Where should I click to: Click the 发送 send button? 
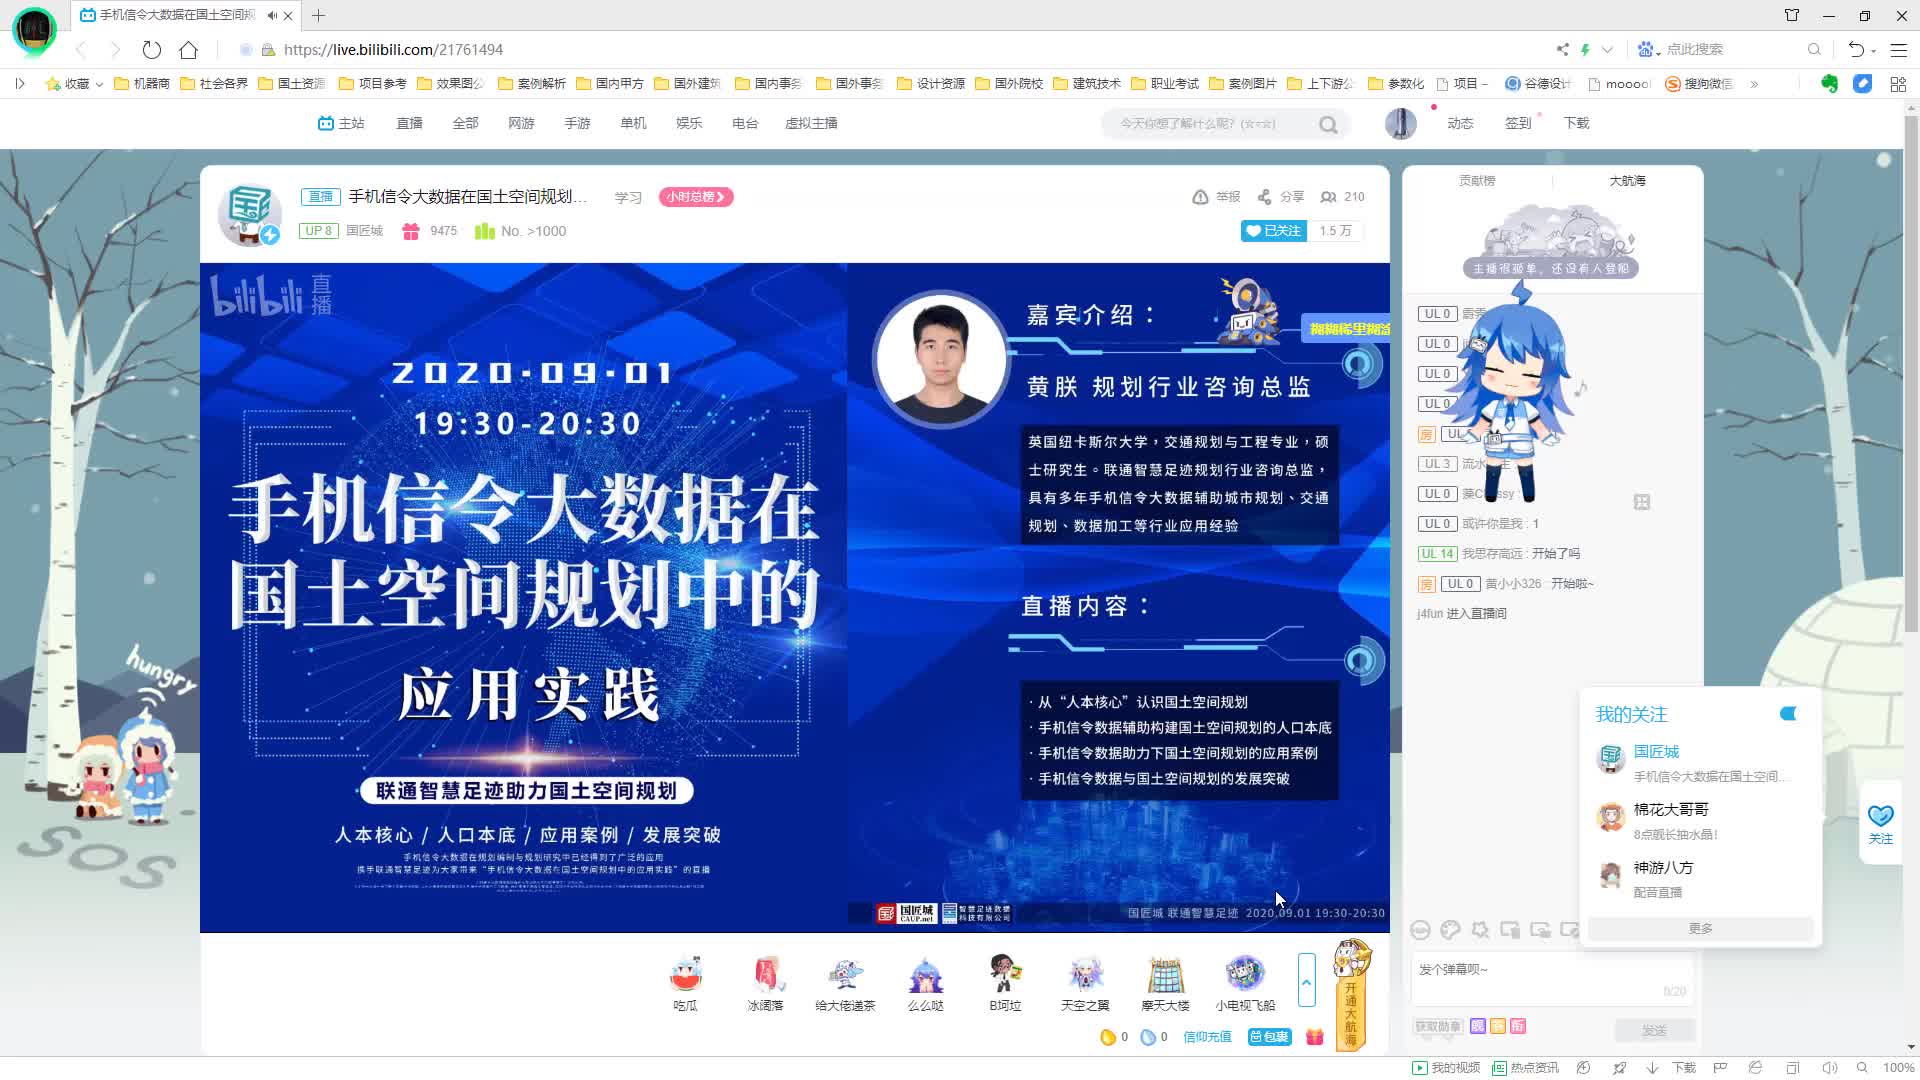click(x=1654, y=1030)
